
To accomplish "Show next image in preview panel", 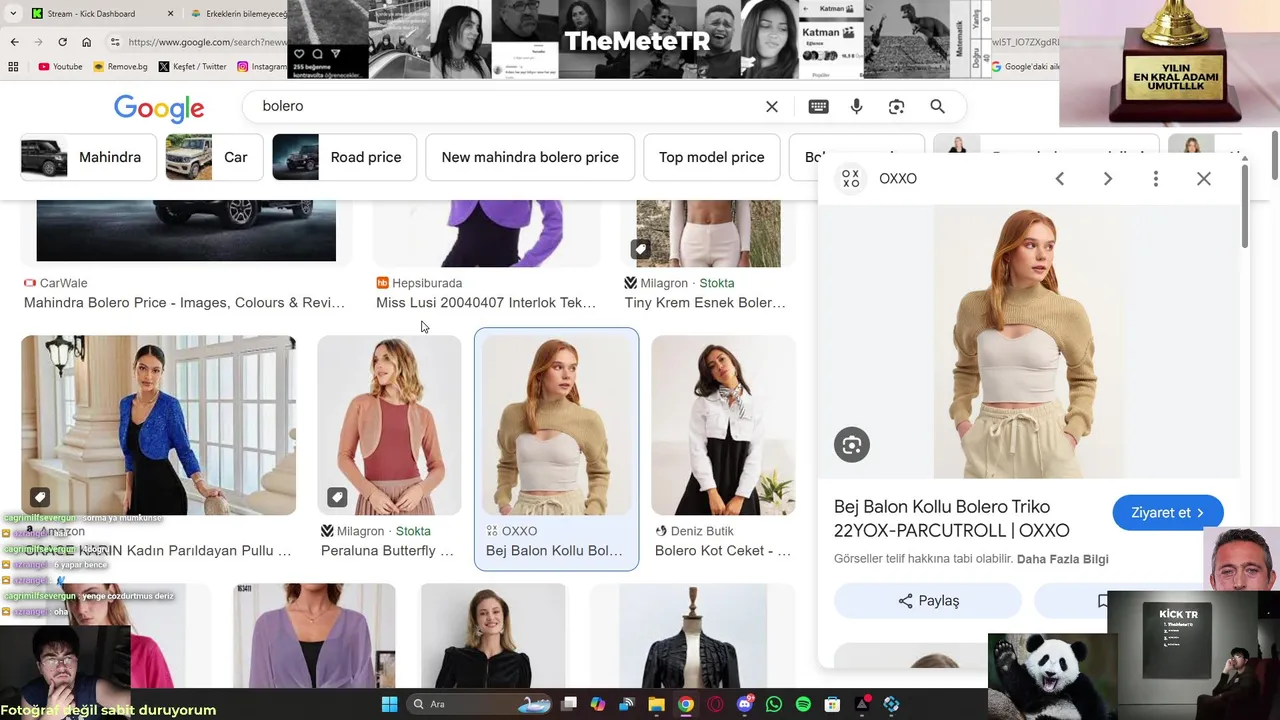I will 1108,179.
